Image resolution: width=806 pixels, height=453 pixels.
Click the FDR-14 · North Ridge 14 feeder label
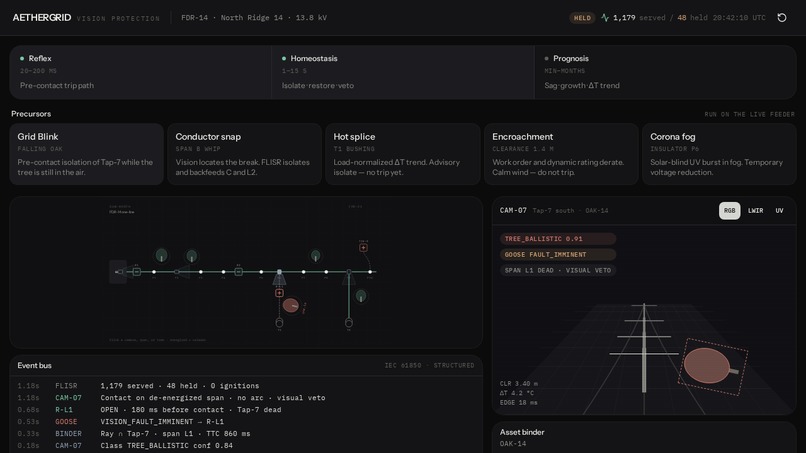click(x=254, y=17)
